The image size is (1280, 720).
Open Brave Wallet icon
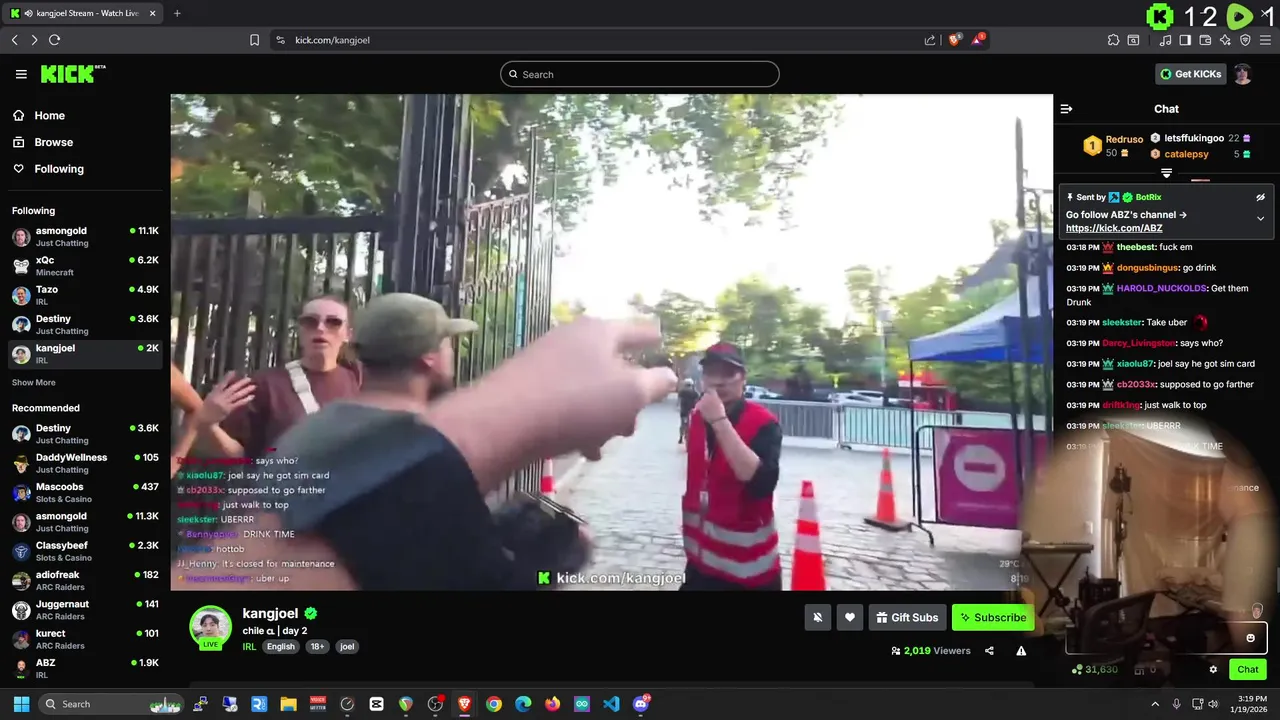(x=1205, y=40)
